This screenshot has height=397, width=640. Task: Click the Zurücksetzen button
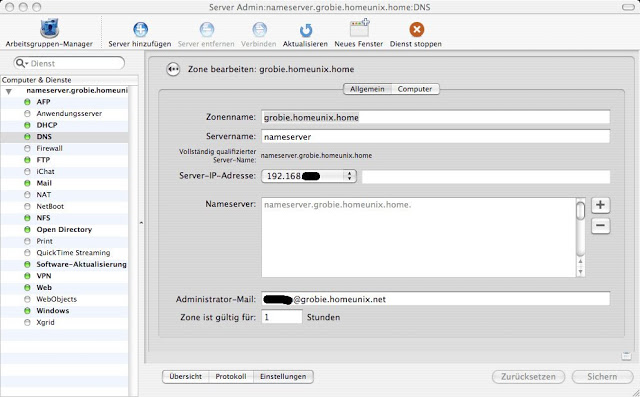(x=529, y=376)
